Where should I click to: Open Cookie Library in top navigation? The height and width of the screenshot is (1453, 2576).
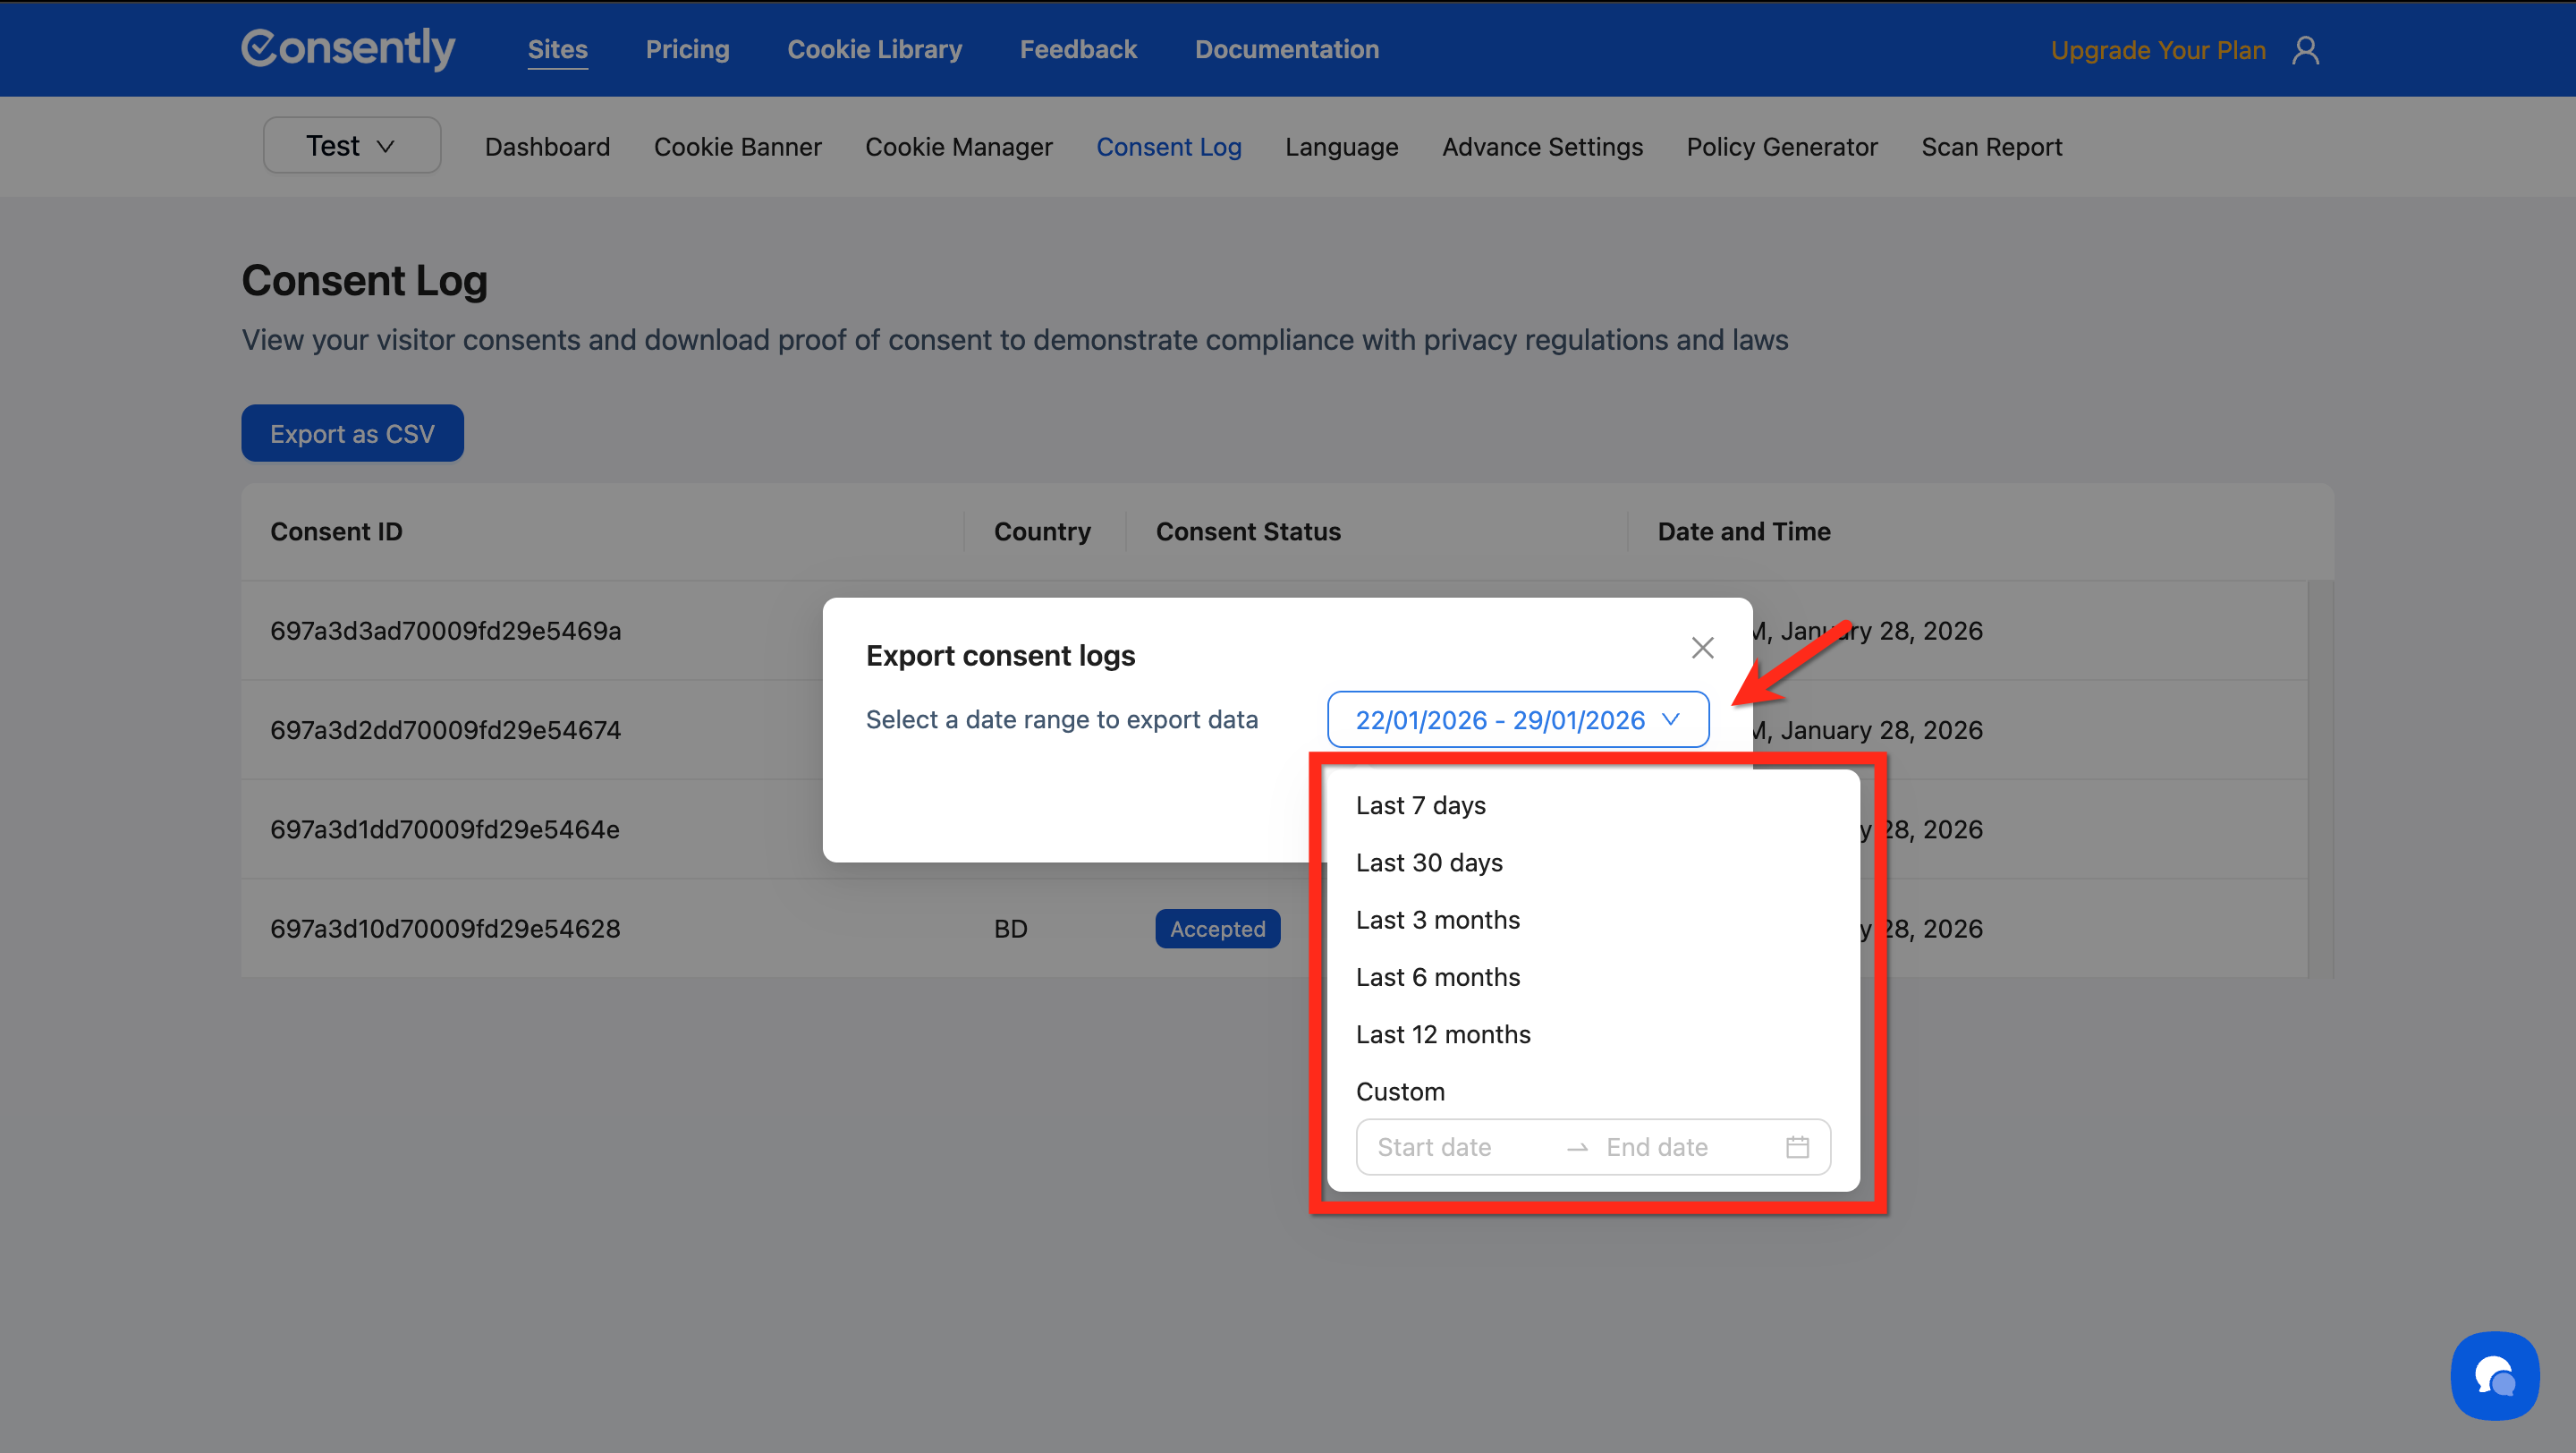click(874, 49)
